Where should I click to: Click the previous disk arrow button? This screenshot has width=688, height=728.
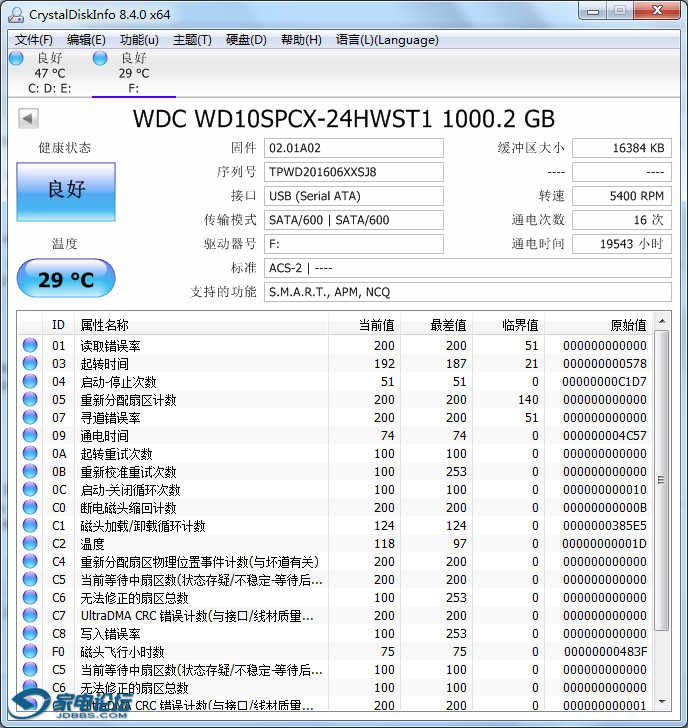click(x=28, y=118)
